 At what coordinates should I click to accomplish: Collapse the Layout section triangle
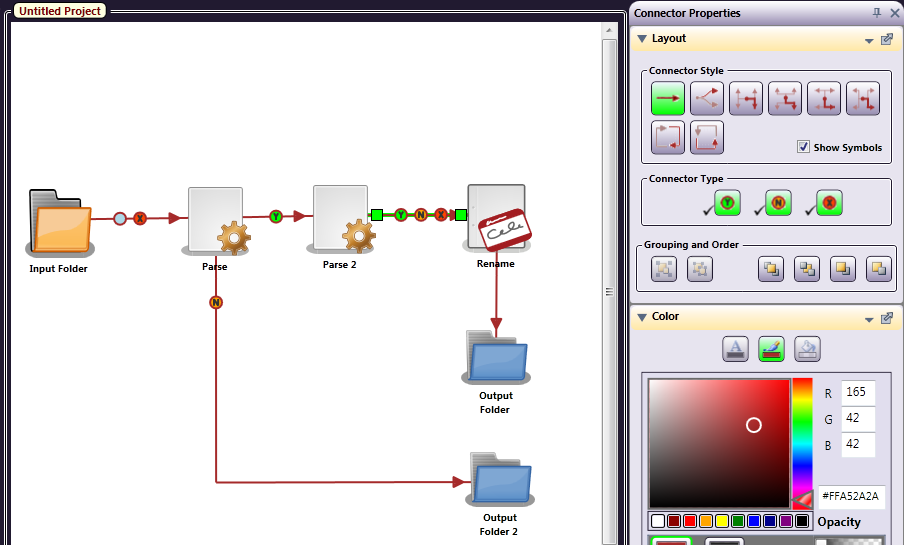[642, 39]
